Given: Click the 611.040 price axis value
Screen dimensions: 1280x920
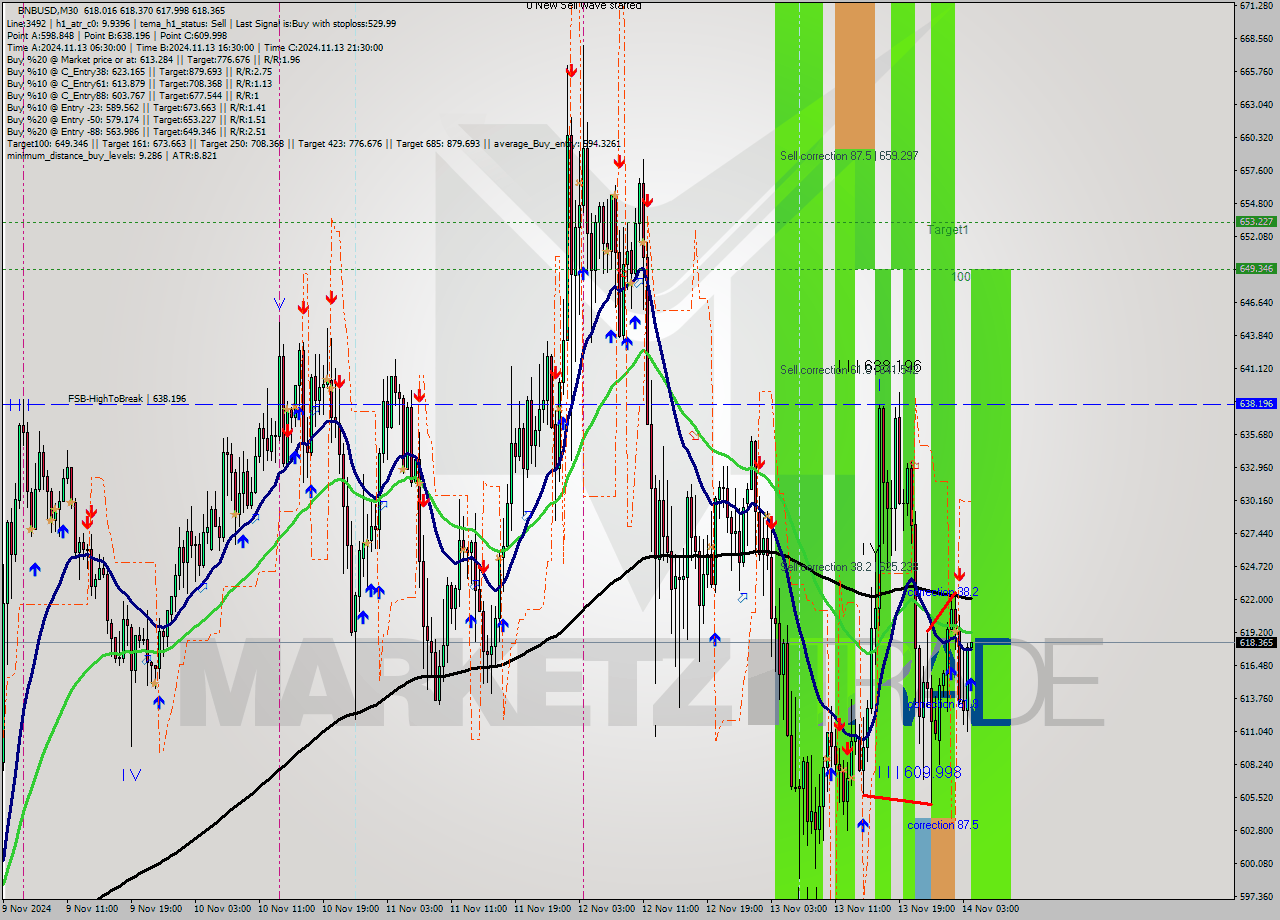Looking at the screenshot, I should (1255, 732).
